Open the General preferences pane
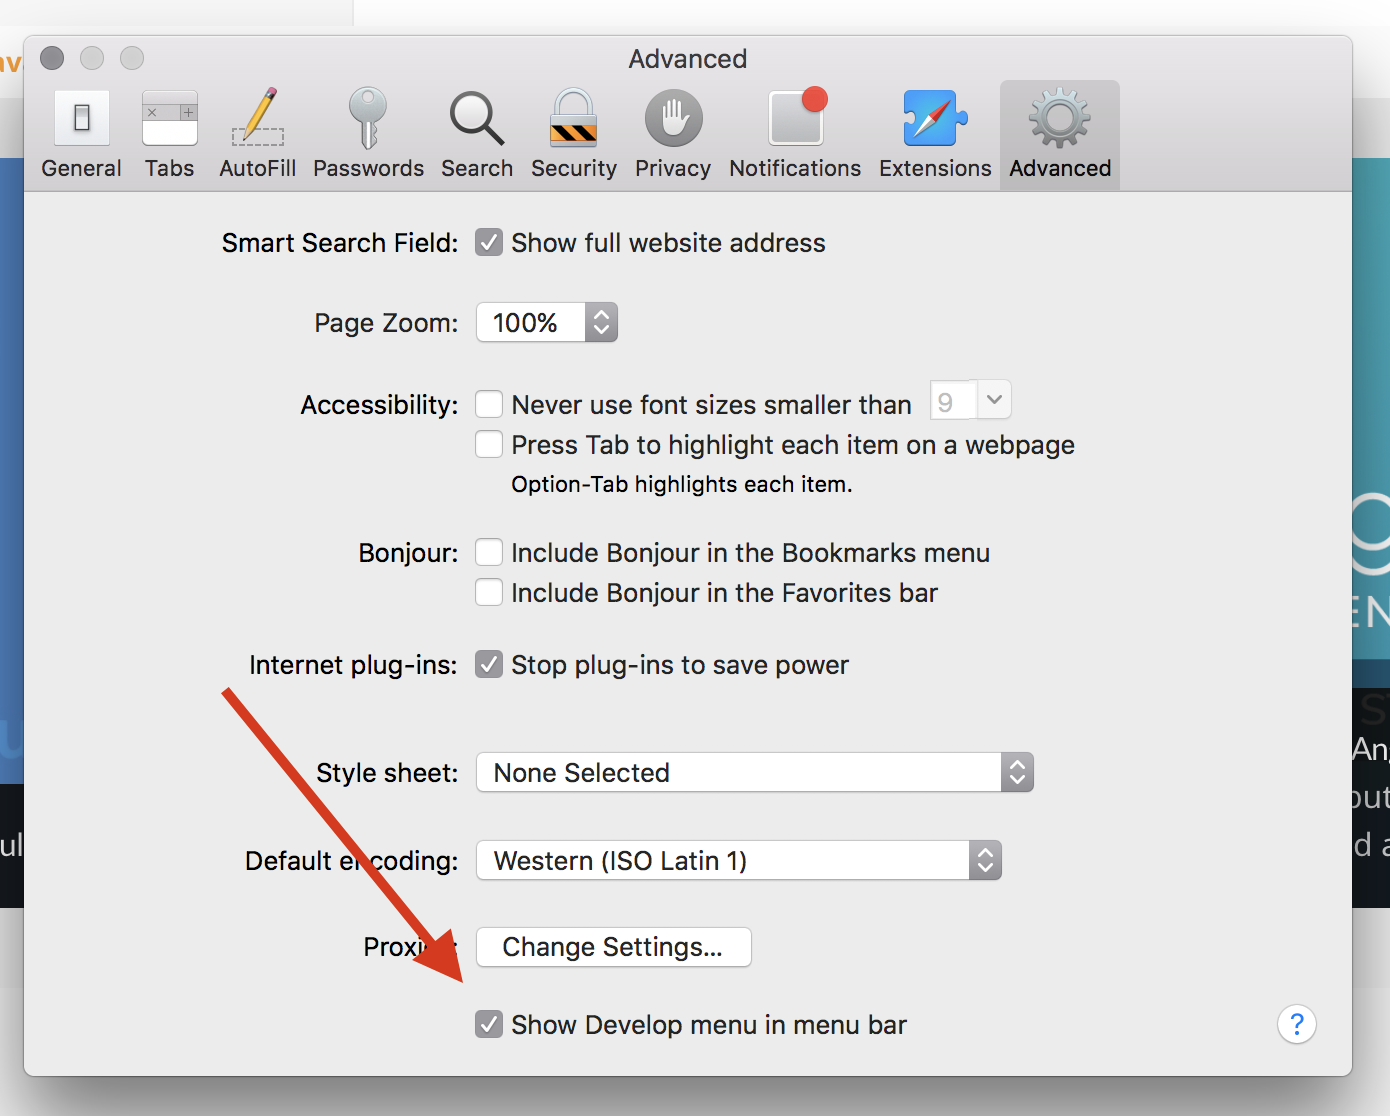The image size is (1390, 1116). coord(81,135)
